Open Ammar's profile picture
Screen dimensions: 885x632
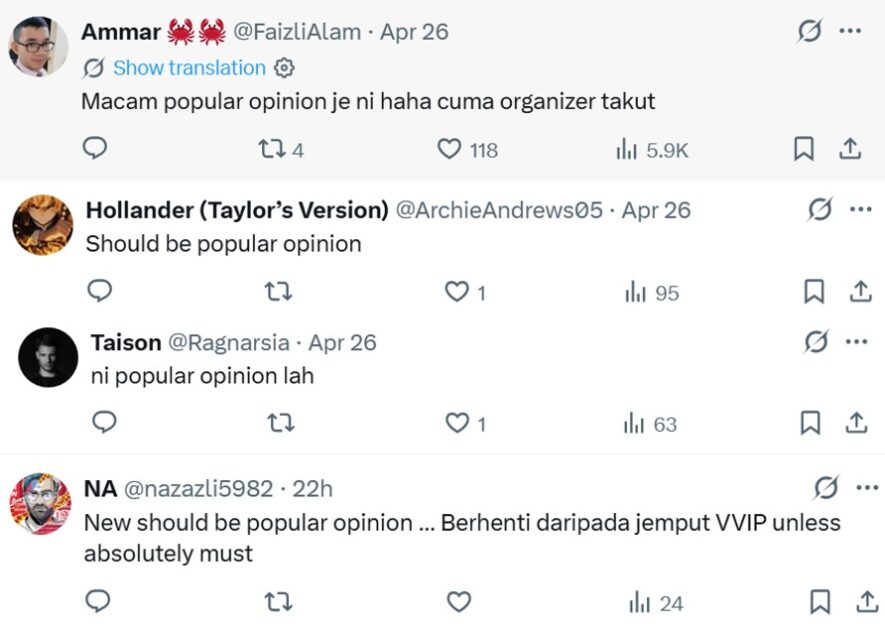[39, 46]
